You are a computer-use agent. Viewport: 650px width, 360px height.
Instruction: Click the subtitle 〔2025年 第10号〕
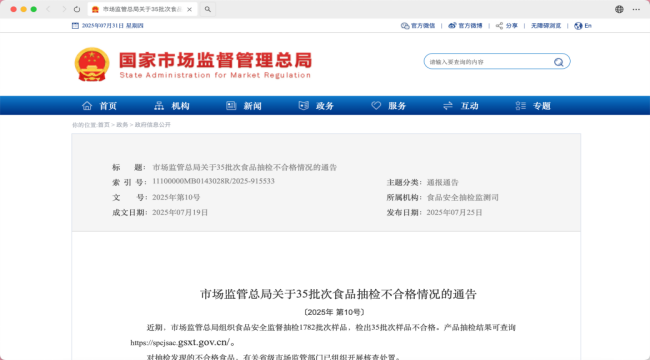tap(334, 312)
